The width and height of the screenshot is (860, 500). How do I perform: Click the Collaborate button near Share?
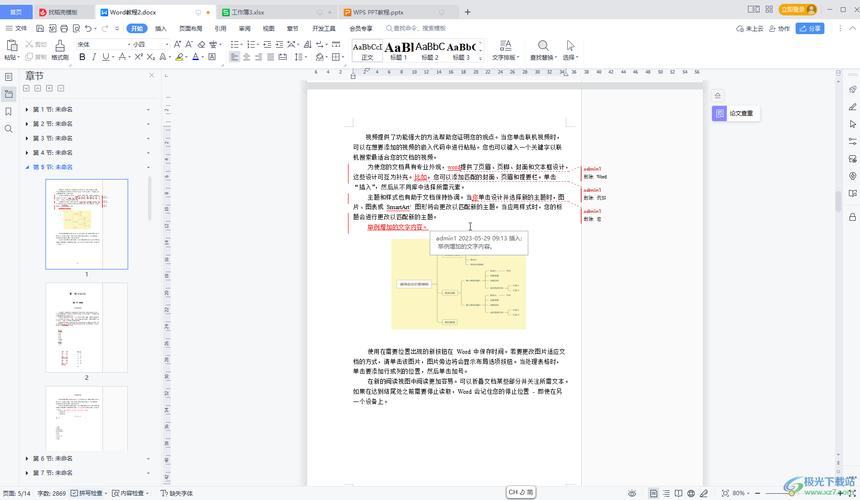click(x=779, y=29)
